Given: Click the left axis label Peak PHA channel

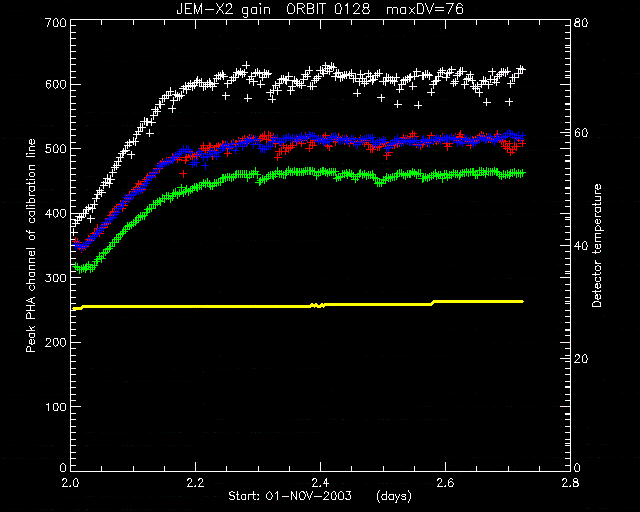Looking at the screenshot, I should coord(31,245).
